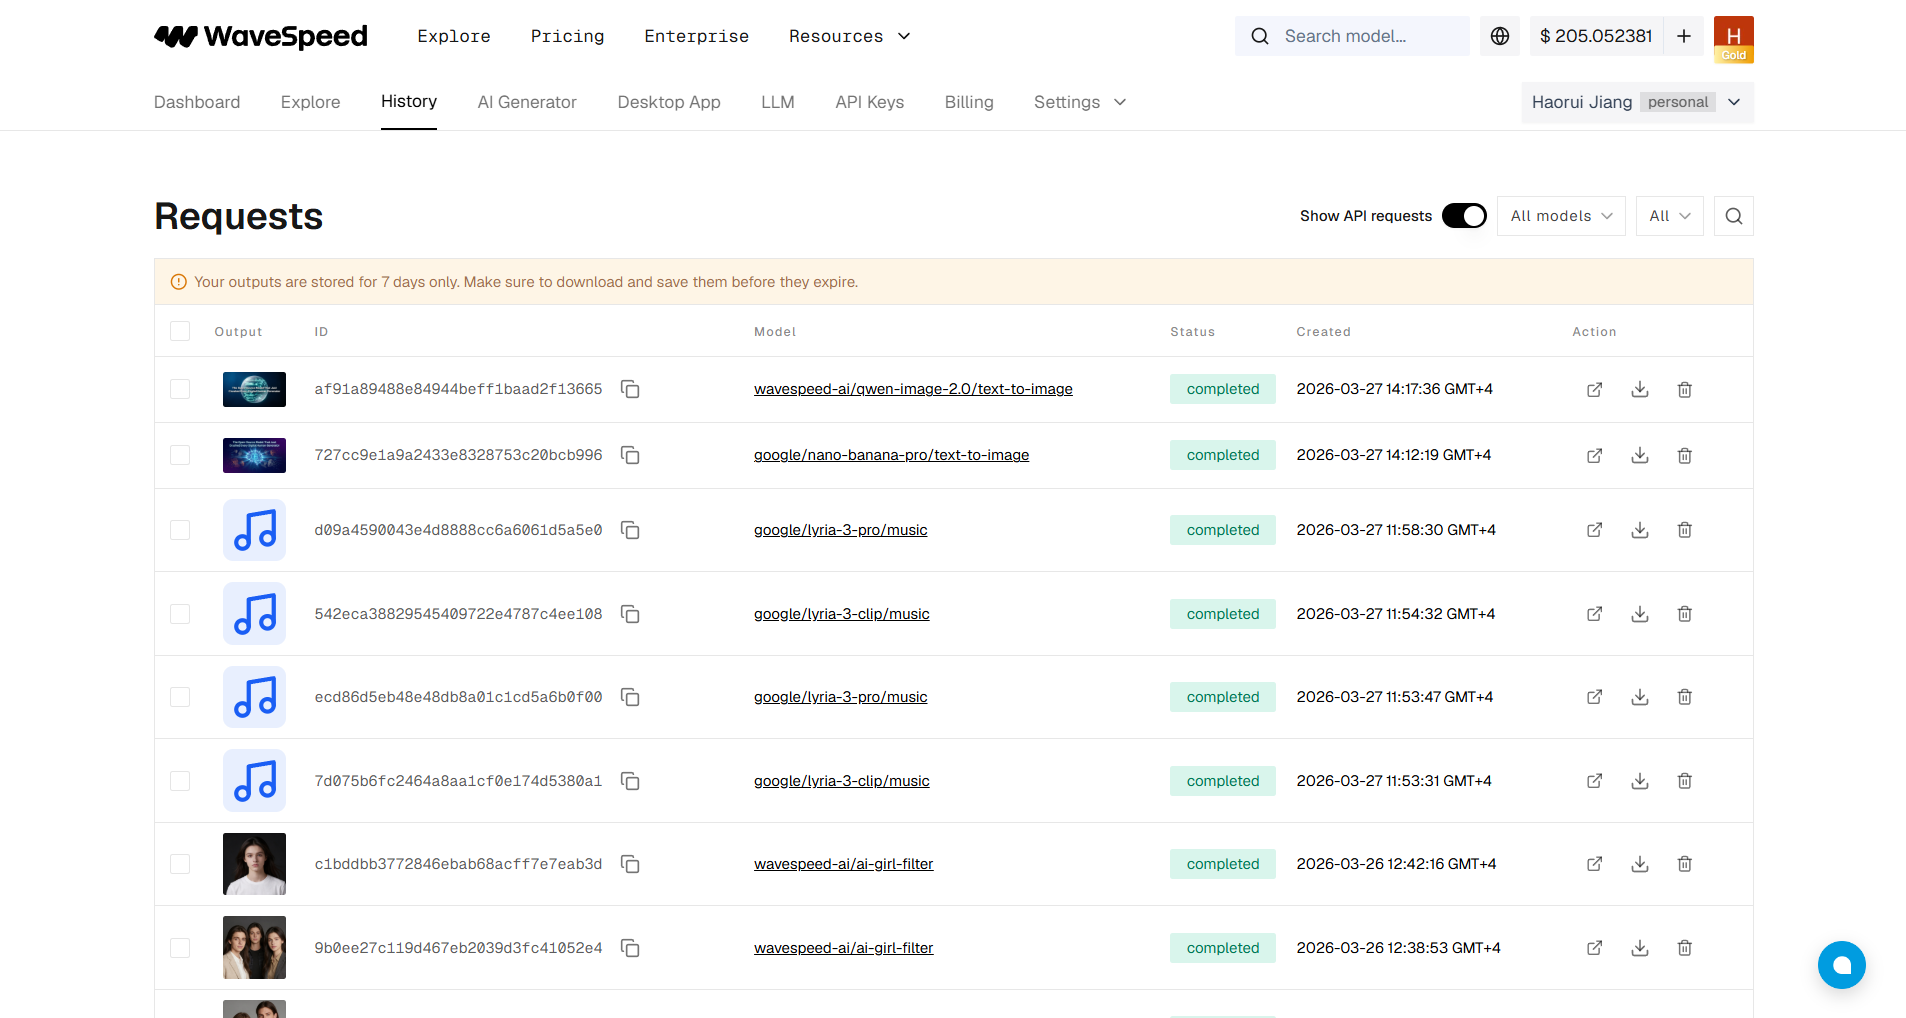Click the requests search magnifier icon
1906x1018 pixels.
pos(1733,216)
